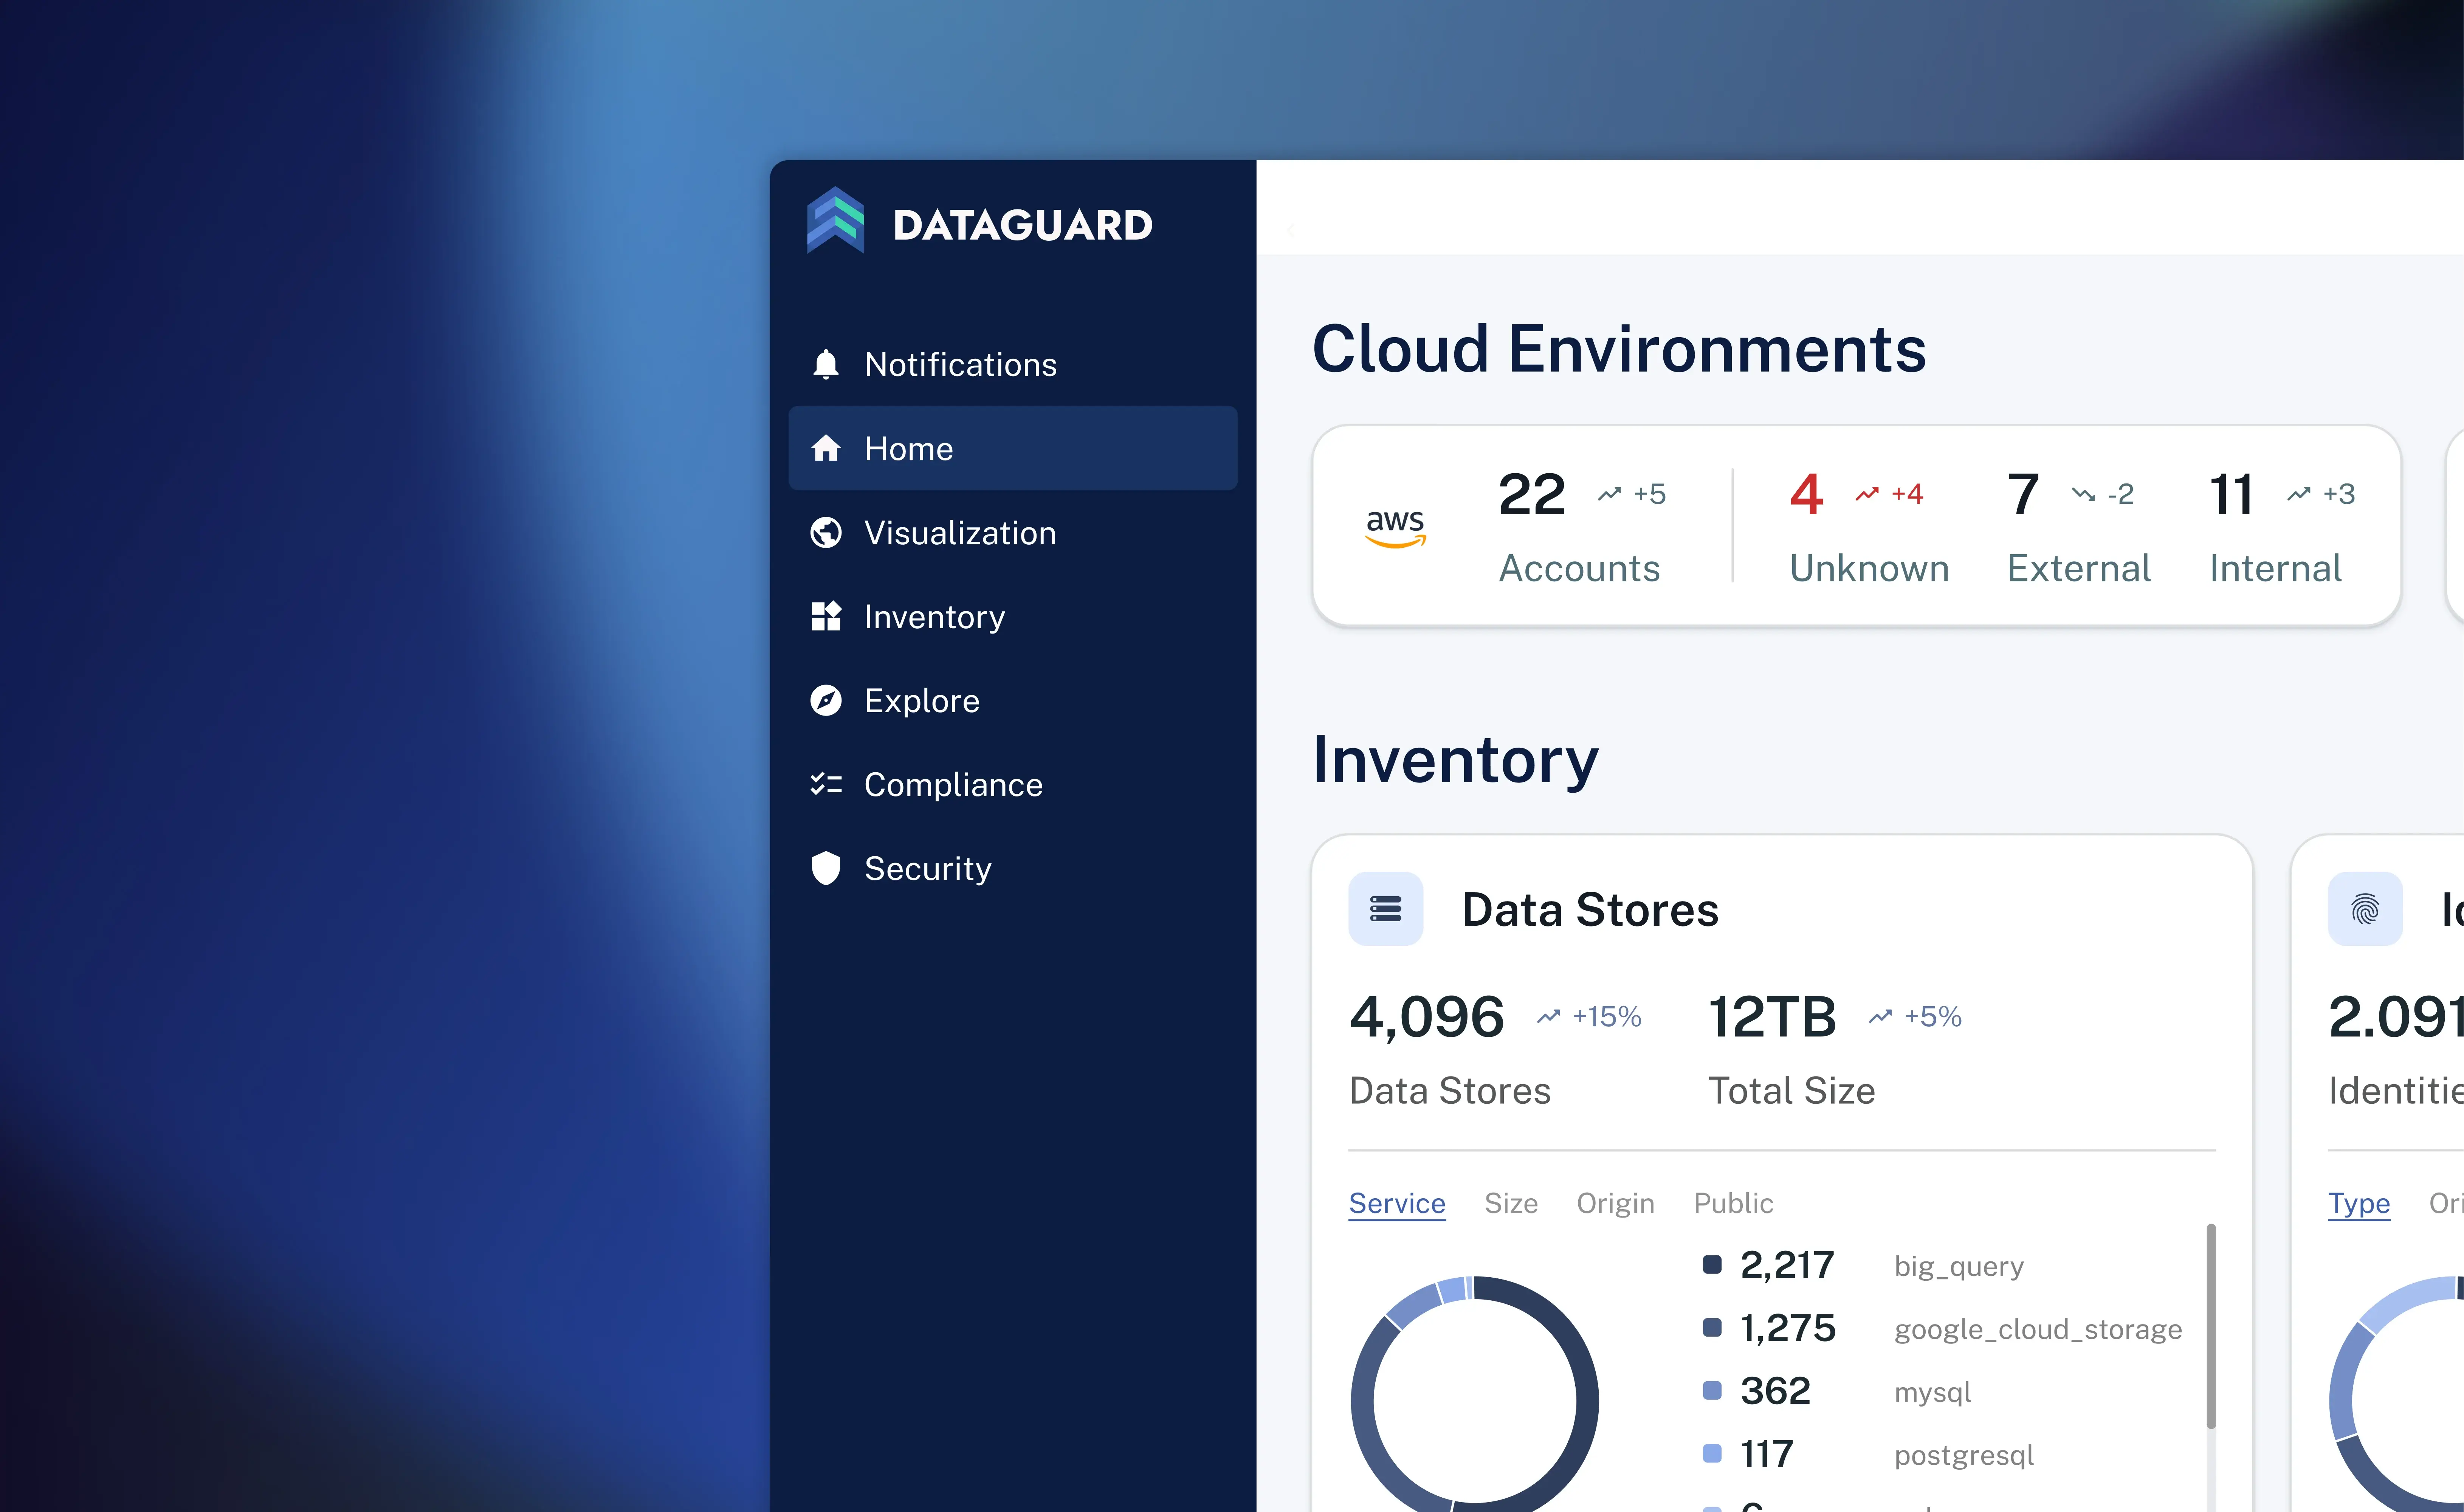This screenshot has width=2464, height=1512.
Task: Switch to the Service tab
Action: click(1397, 1203)
